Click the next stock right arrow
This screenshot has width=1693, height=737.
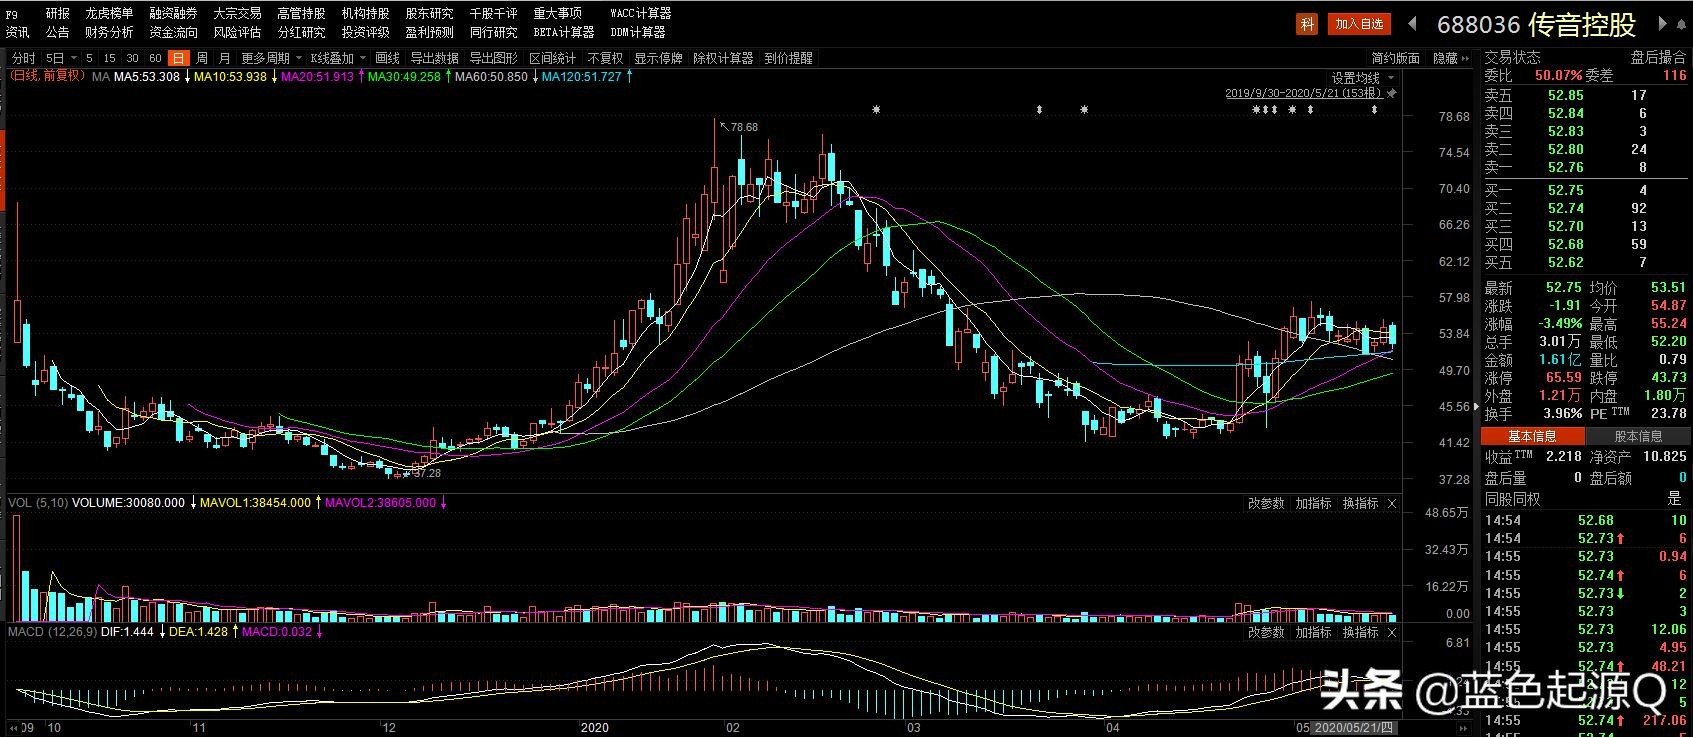click(x=1663, y=24)
